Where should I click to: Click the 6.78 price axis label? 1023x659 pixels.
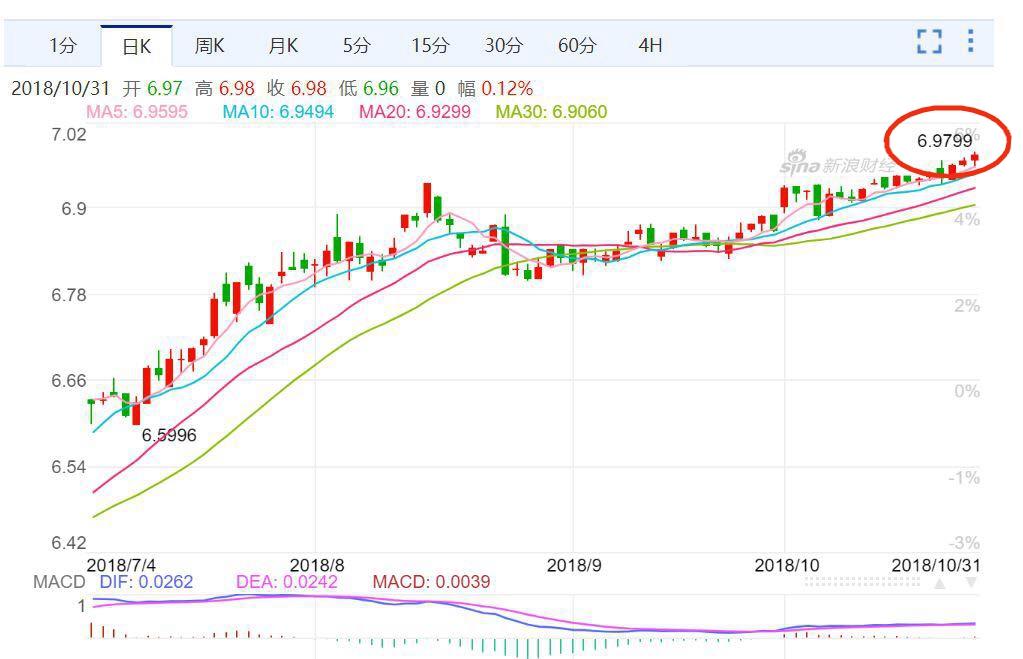[69, 295]
